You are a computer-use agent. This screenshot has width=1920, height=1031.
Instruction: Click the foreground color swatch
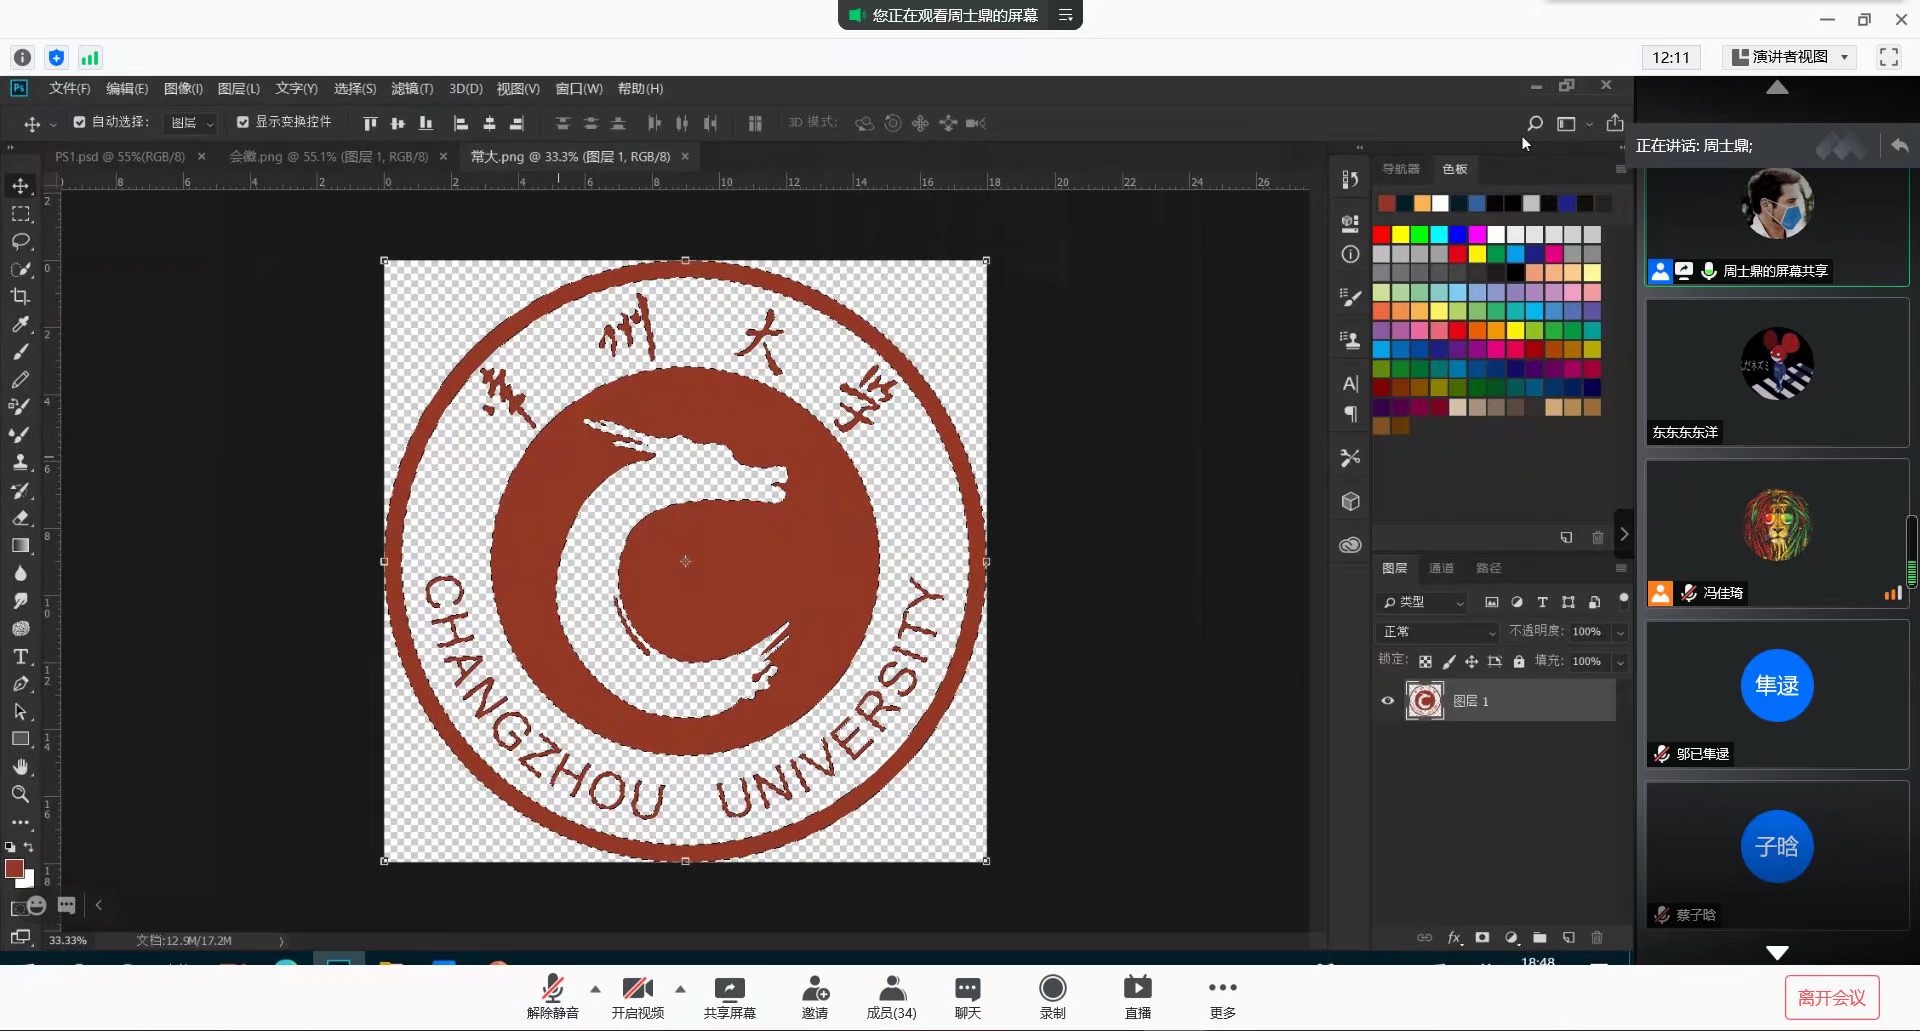14,869
